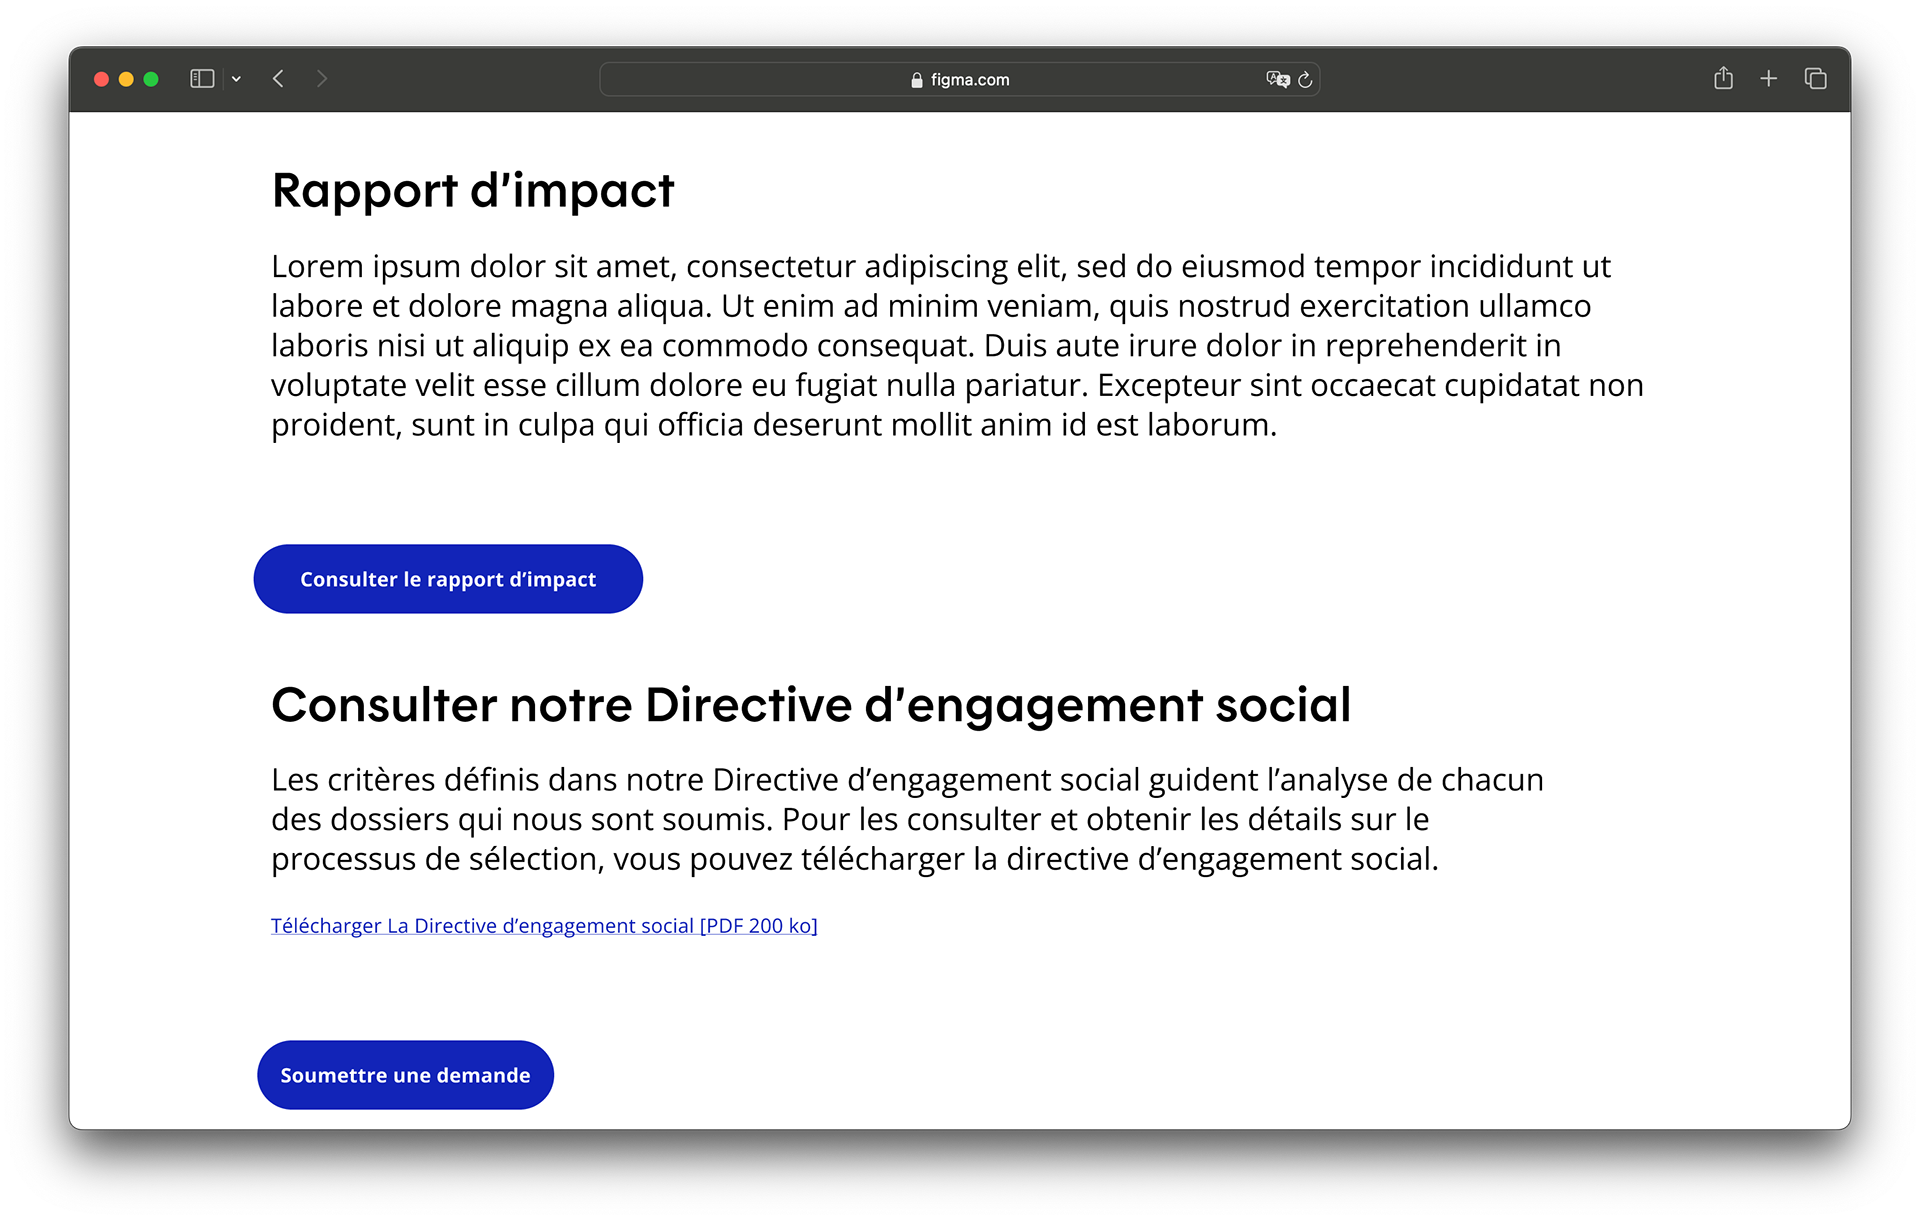
Task: Go back with the back arrow
Action: click(x=279, y=79)
